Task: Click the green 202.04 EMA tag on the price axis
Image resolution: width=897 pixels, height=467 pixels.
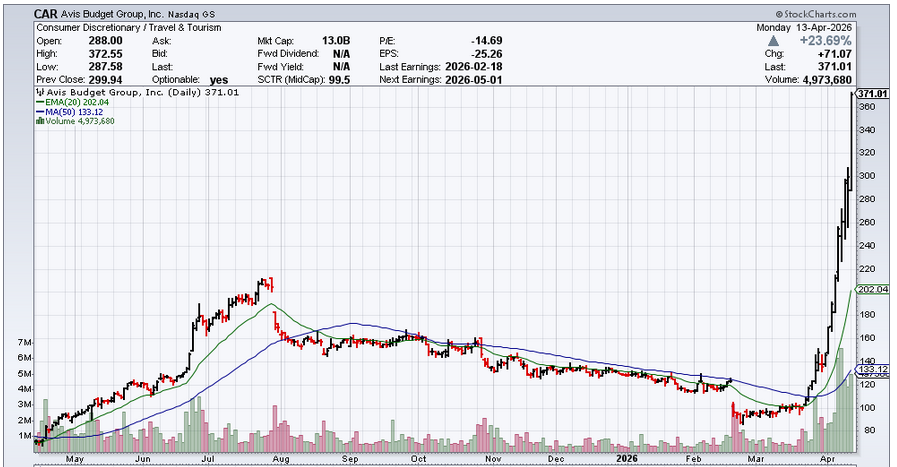Action: (873, 290)
